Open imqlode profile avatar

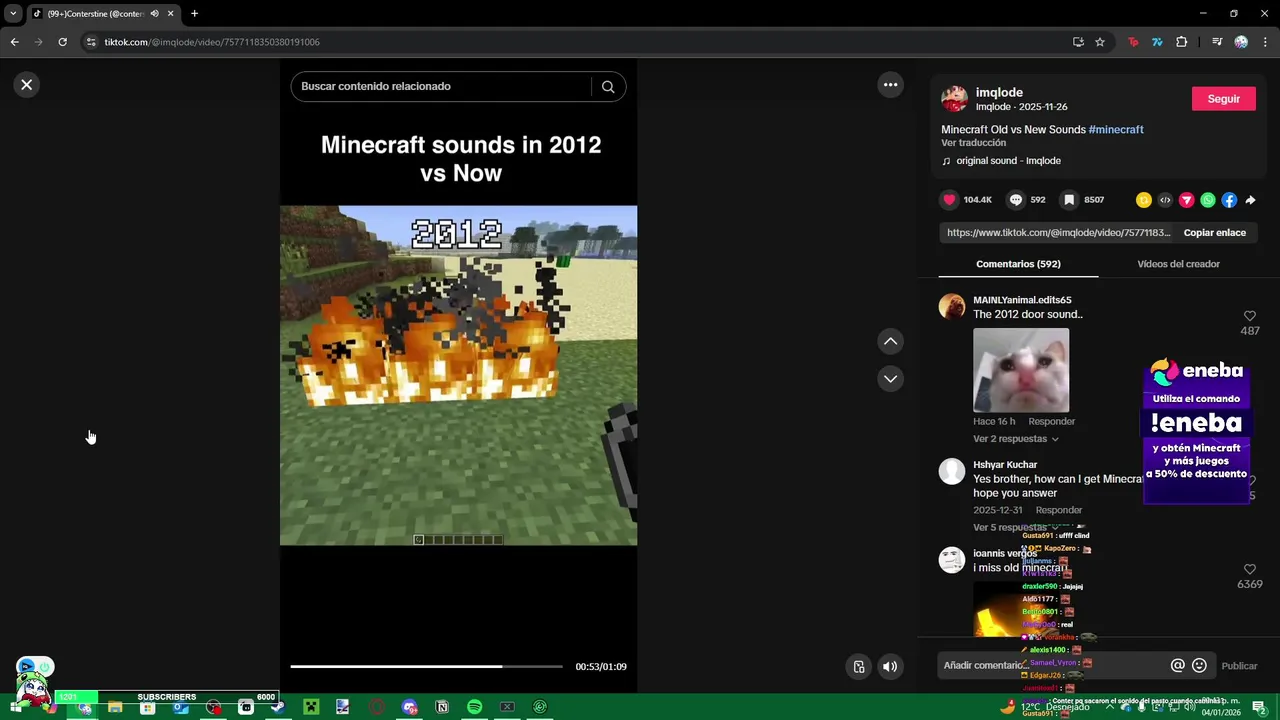[x=954, y=99]
